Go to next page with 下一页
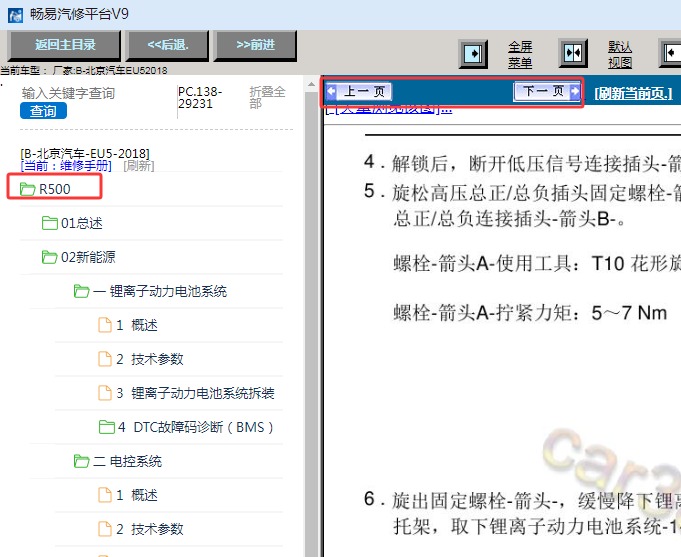The image size is (681, 557). click(x=546, y=91)
